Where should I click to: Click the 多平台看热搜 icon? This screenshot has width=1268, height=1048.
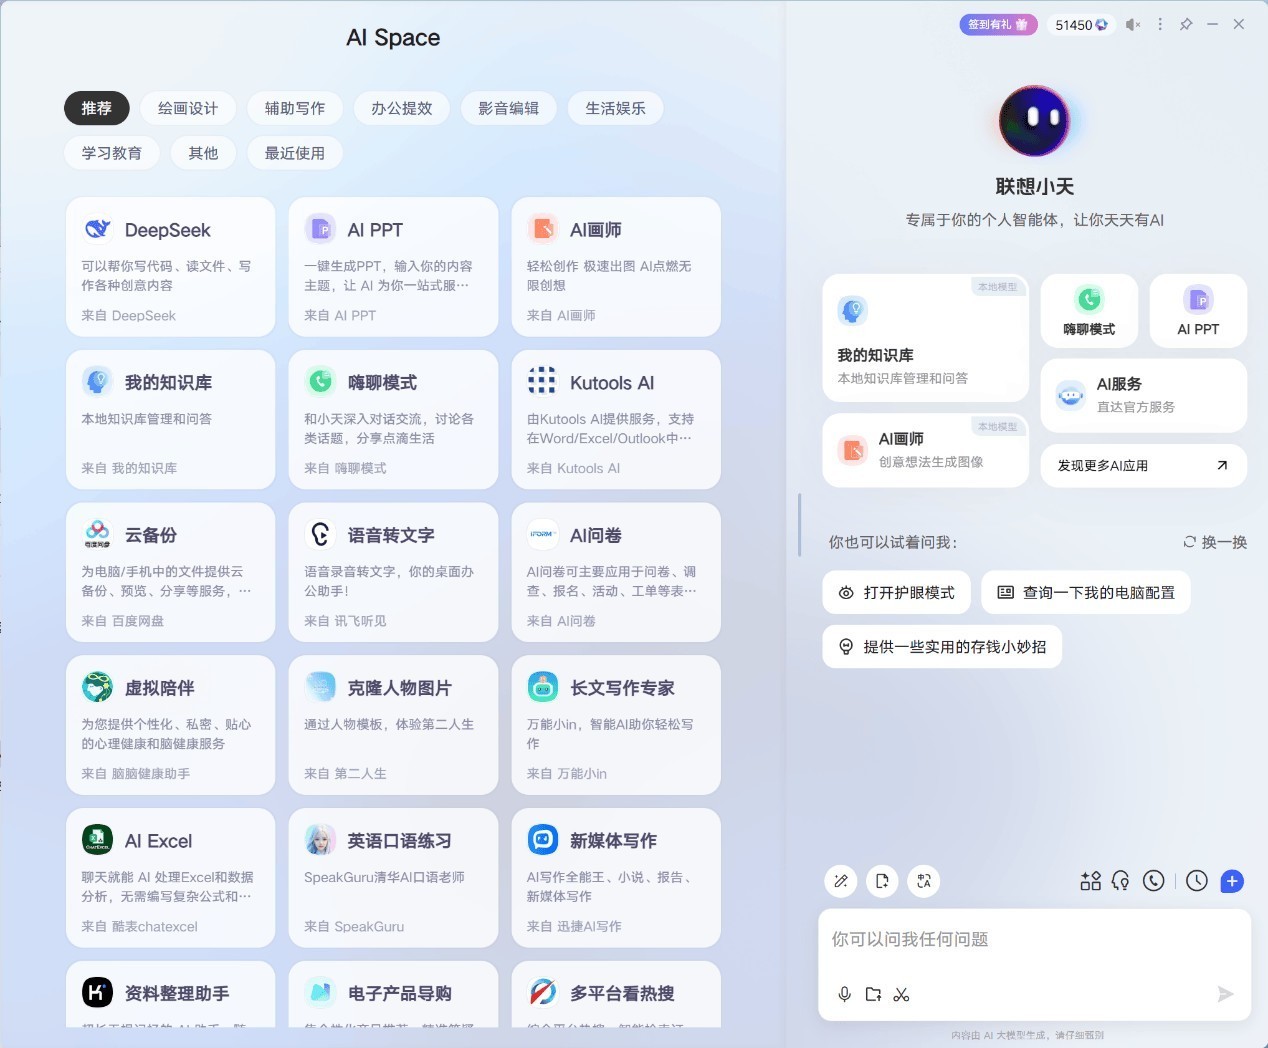[543, 993]
